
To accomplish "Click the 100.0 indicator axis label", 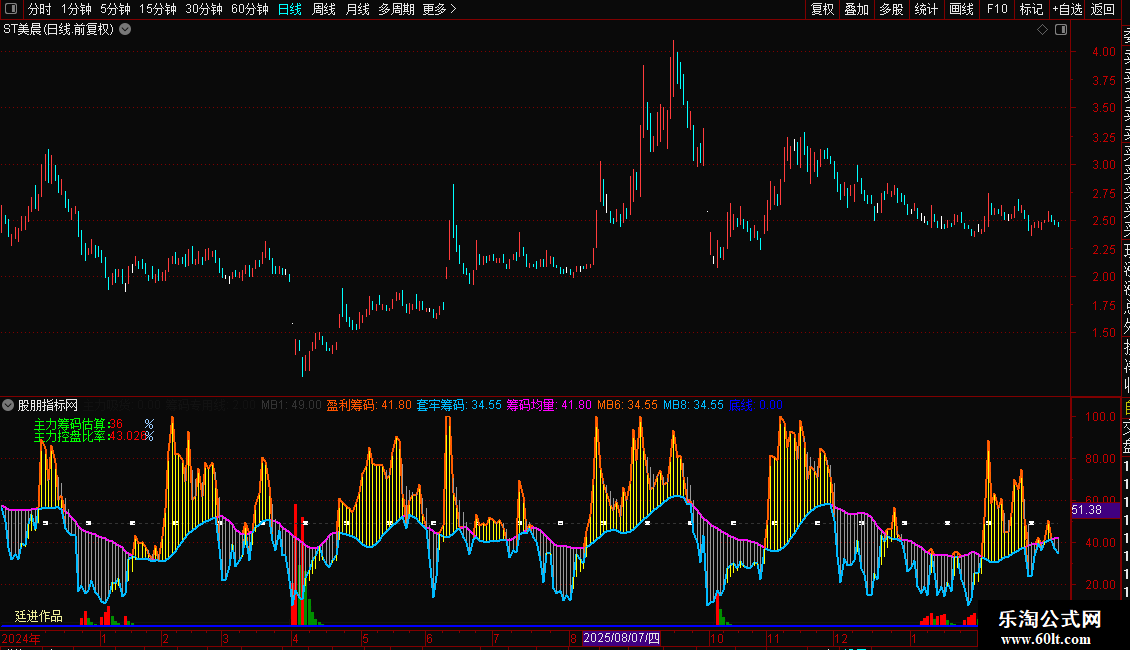I will coord(1100,417).
